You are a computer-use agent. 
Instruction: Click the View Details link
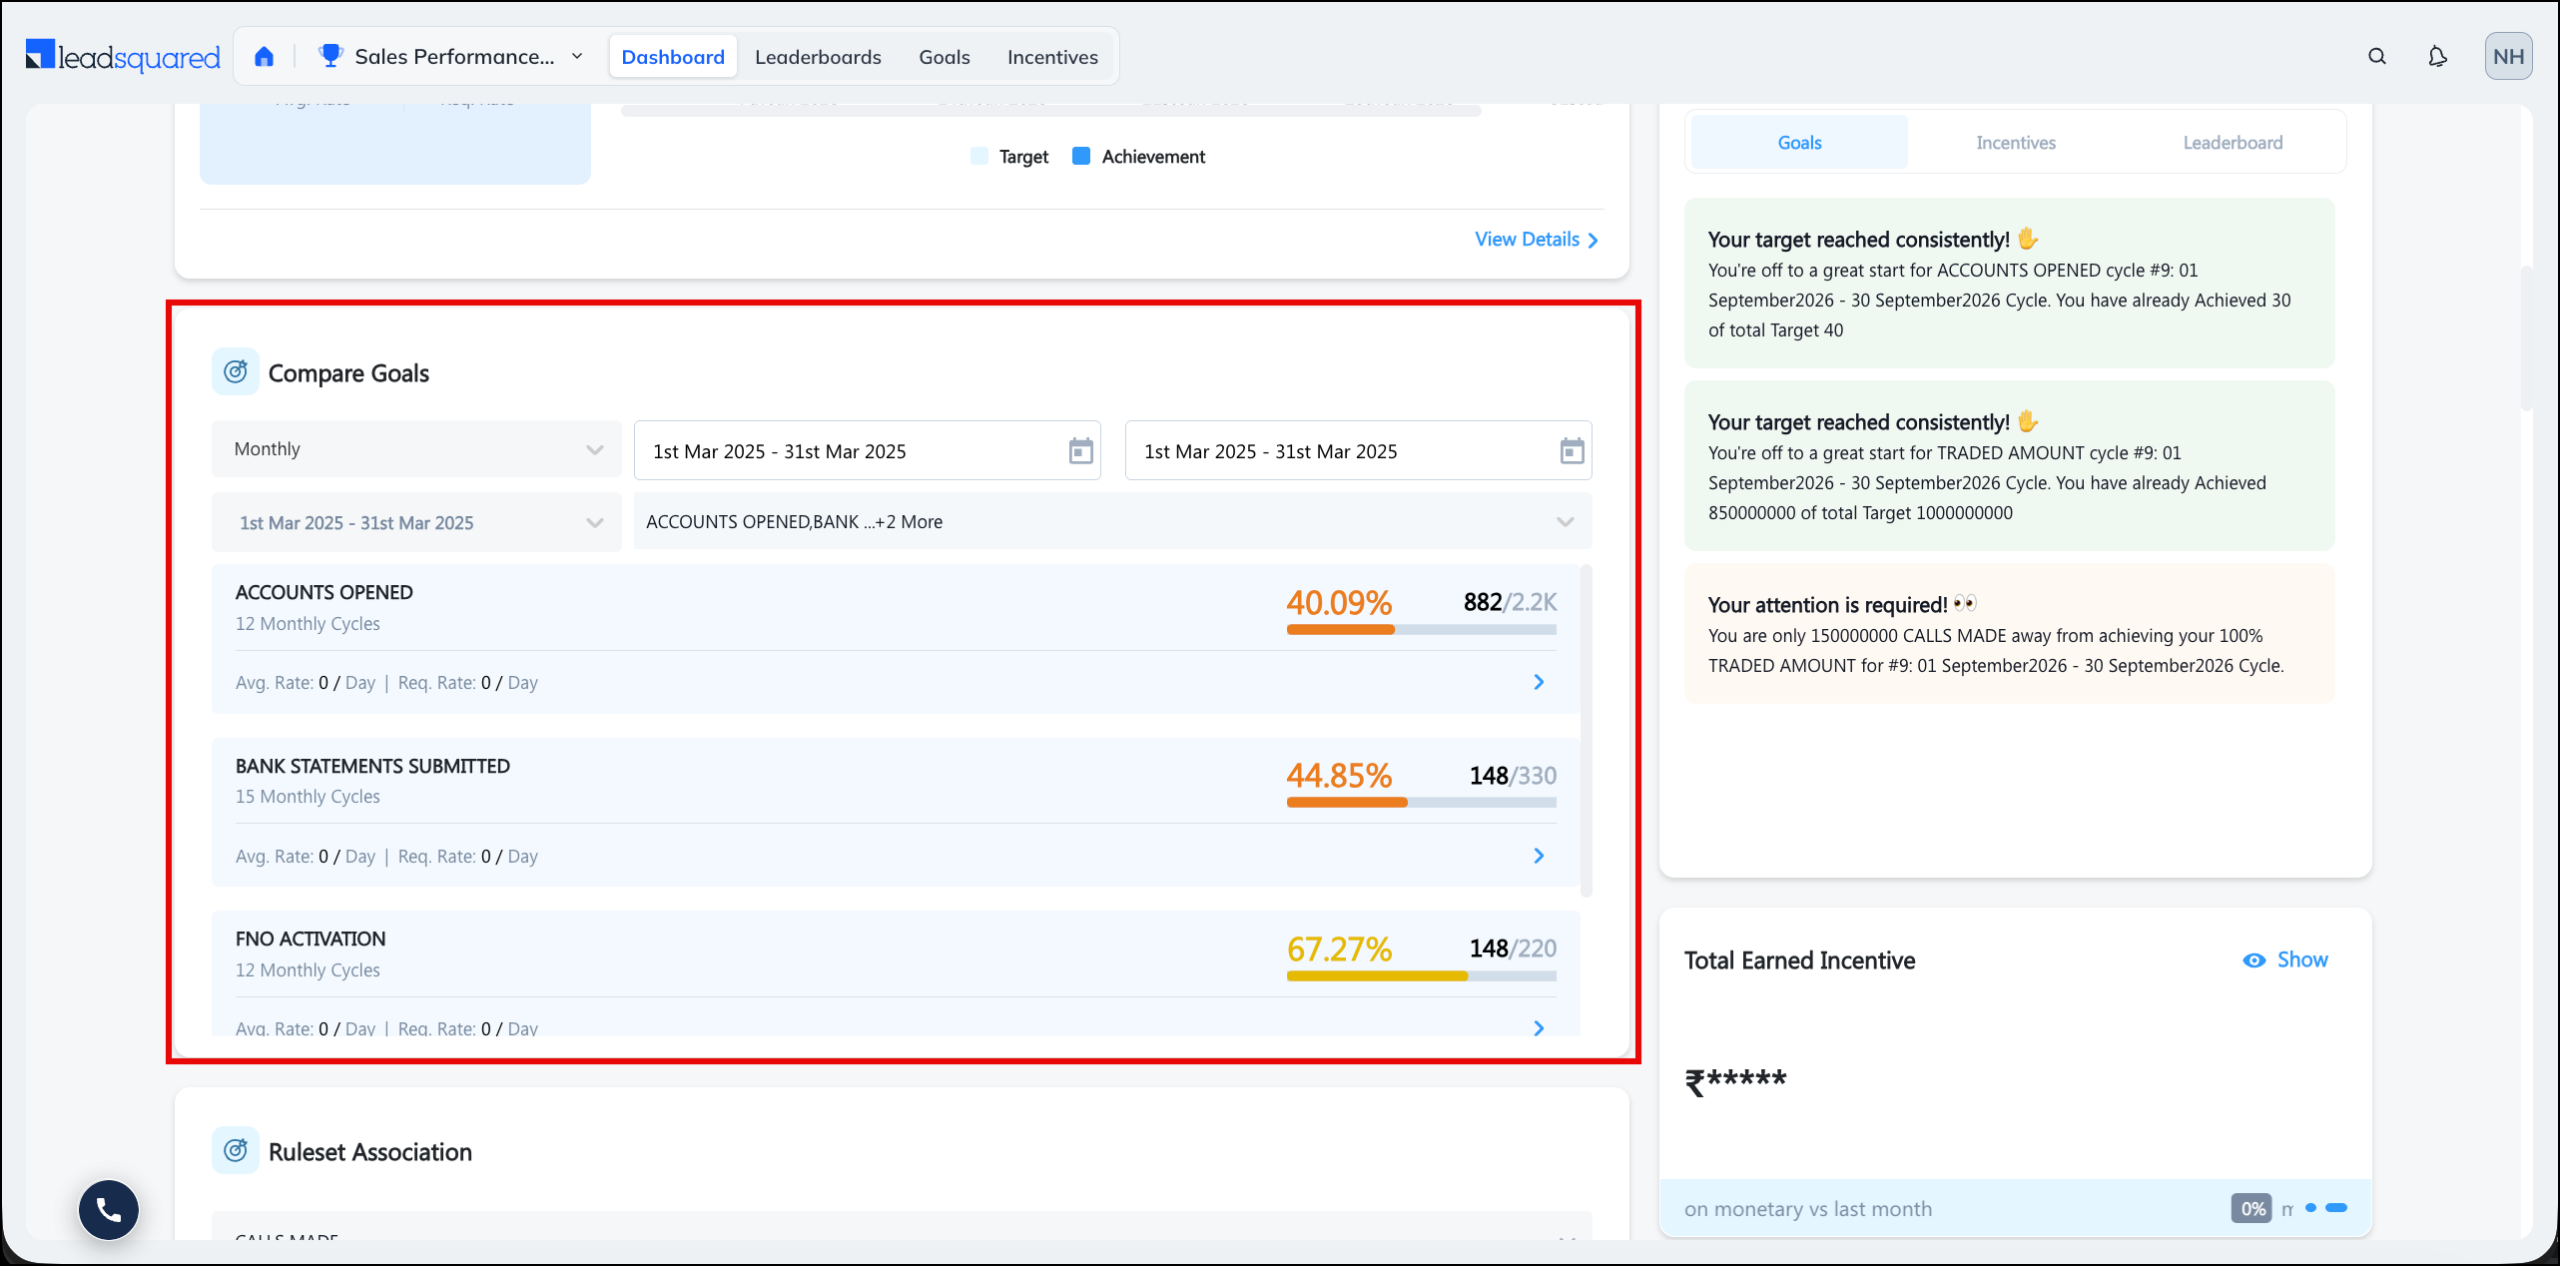pyautogui.click(x=1536, y=239)
